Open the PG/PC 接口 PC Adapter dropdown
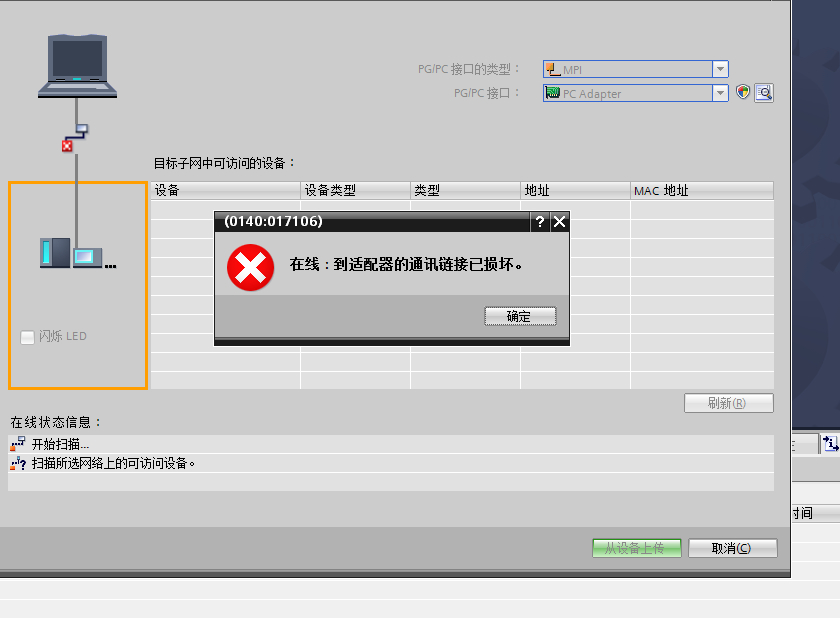 tap(720, 93)
